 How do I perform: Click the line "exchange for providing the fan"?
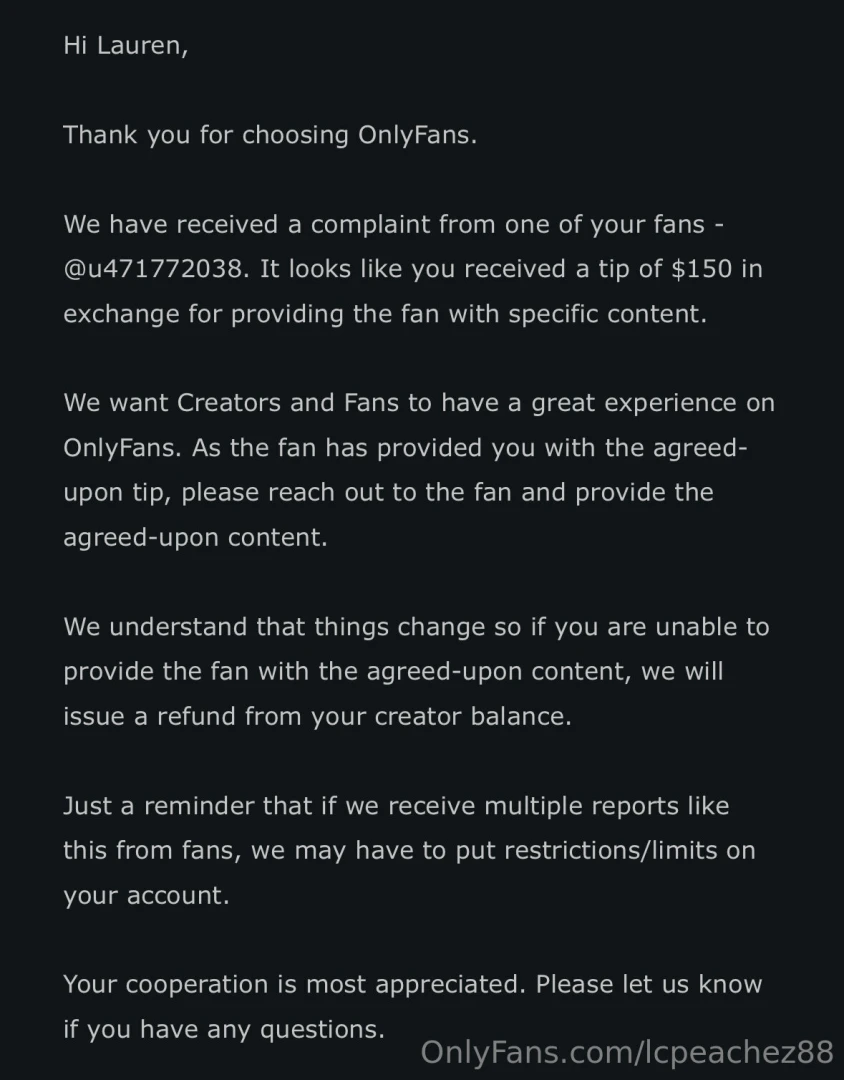pos(385,314)
